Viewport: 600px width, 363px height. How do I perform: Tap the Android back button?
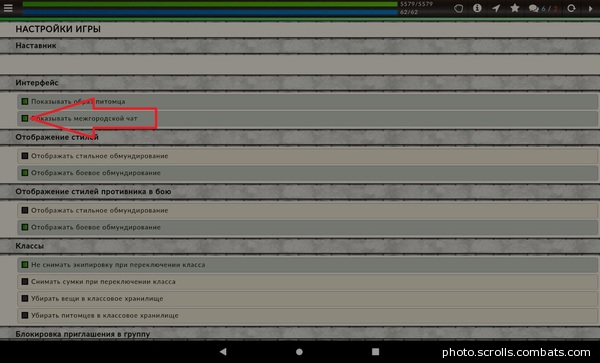[223, 352]
